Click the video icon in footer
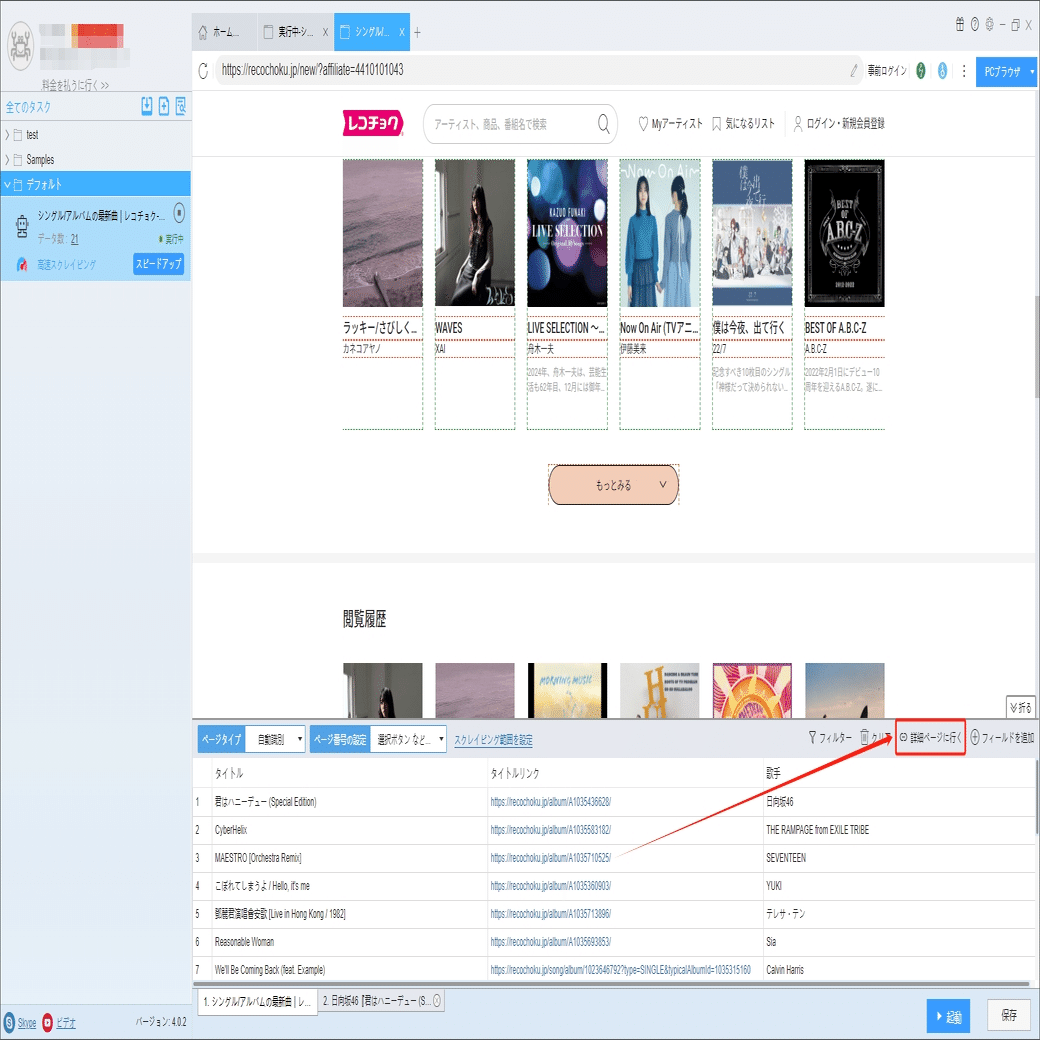Viewport: 1040px width, 1040px height. pos(48,1022)
